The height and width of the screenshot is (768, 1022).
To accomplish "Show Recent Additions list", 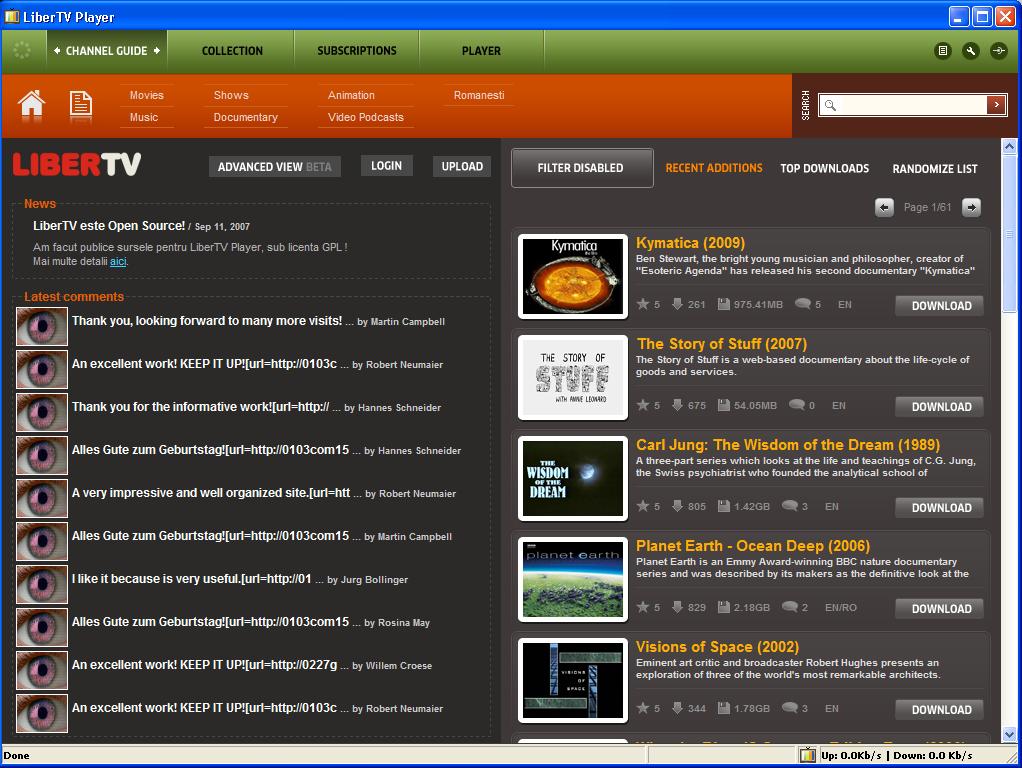I will click(714, 168).
